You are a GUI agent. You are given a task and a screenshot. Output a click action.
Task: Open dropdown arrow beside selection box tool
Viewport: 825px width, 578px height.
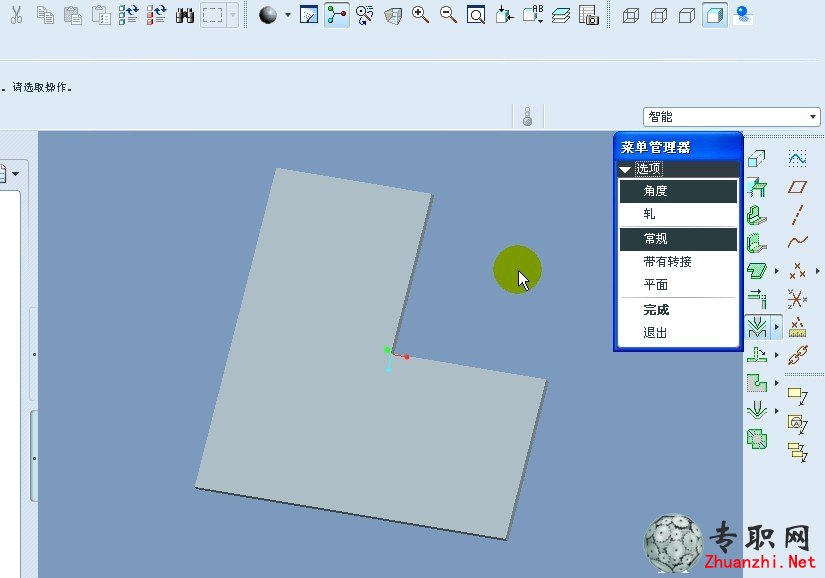coord(233,15)
